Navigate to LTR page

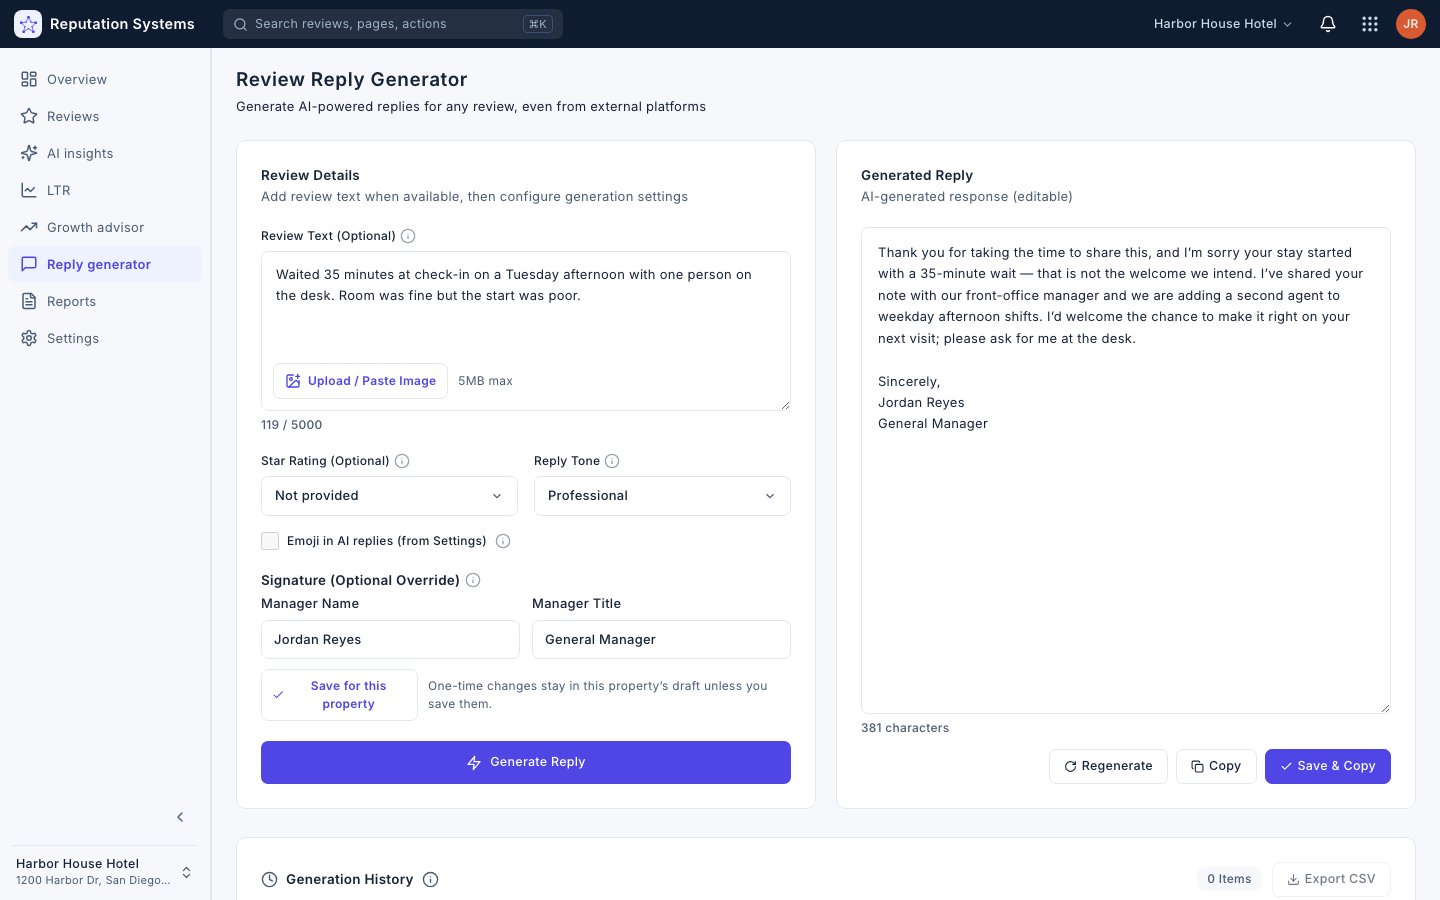105,190
